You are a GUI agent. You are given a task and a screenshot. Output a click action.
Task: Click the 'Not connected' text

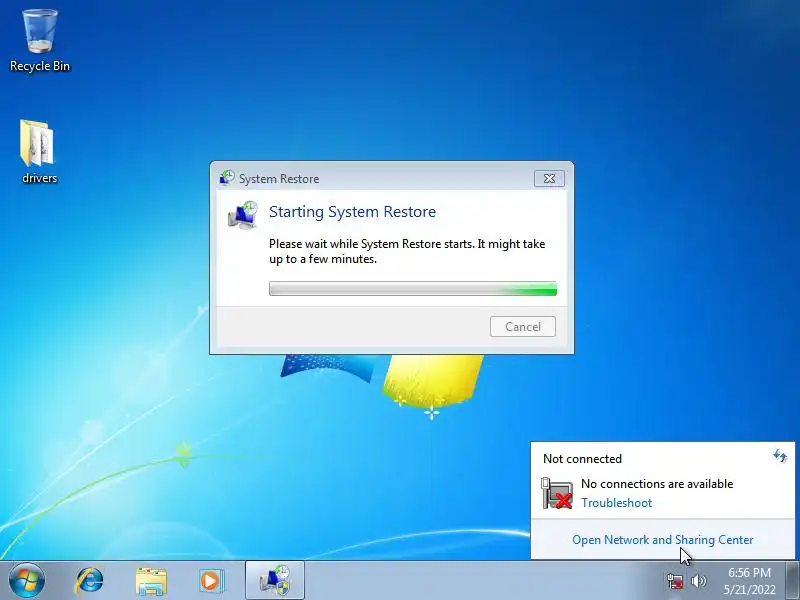tap(582, 459)
